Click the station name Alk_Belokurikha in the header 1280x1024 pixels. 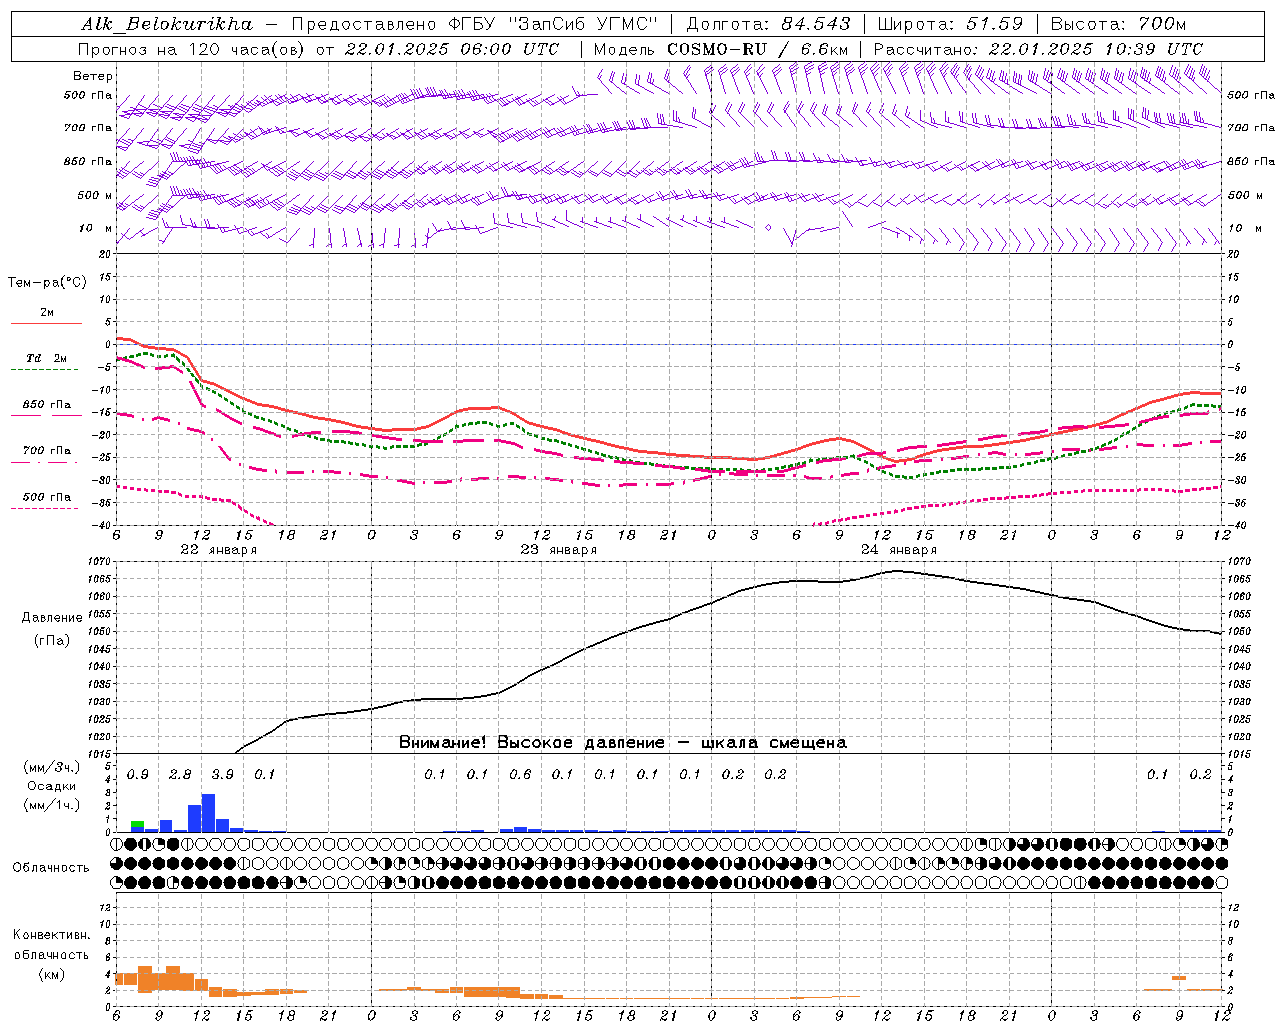[167, 24]
